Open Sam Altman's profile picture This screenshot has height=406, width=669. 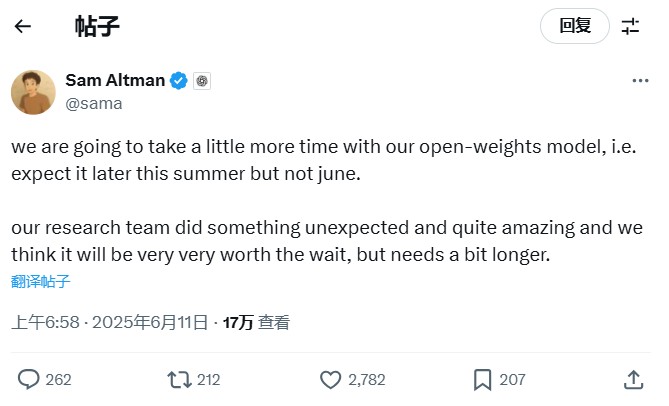33,91
